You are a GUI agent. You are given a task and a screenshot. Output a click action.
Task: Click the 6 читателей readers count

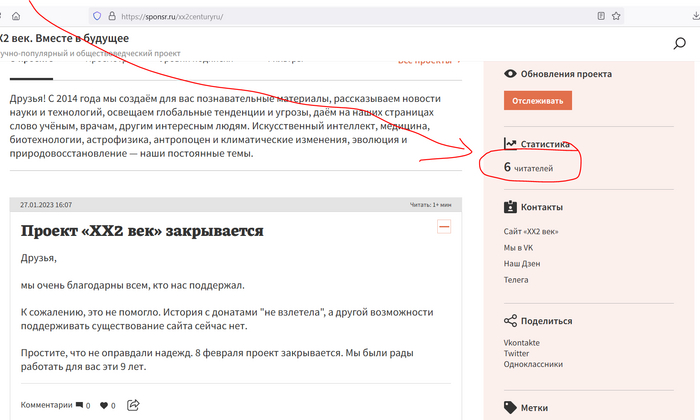click(529, 167)
